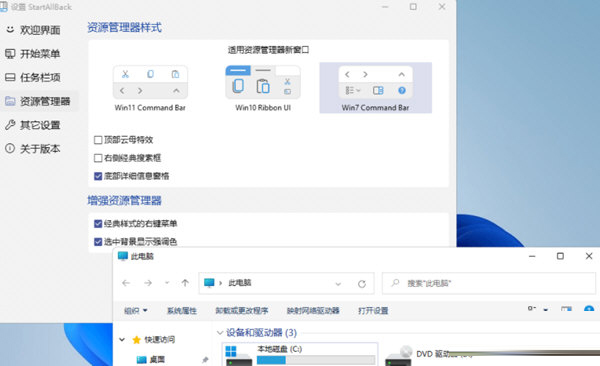Refresh the 此电脑 Explorer view
Viewport: 600px width, 366px height.
(362, 284)
